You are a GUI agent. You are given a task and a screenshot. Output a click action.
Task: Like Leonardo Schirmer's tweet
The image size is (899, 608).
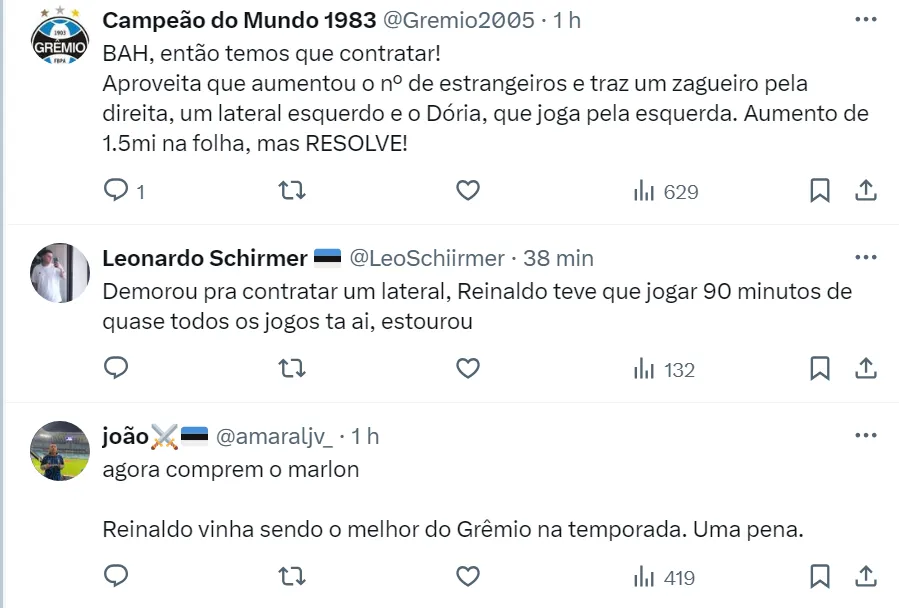point(467,369)
